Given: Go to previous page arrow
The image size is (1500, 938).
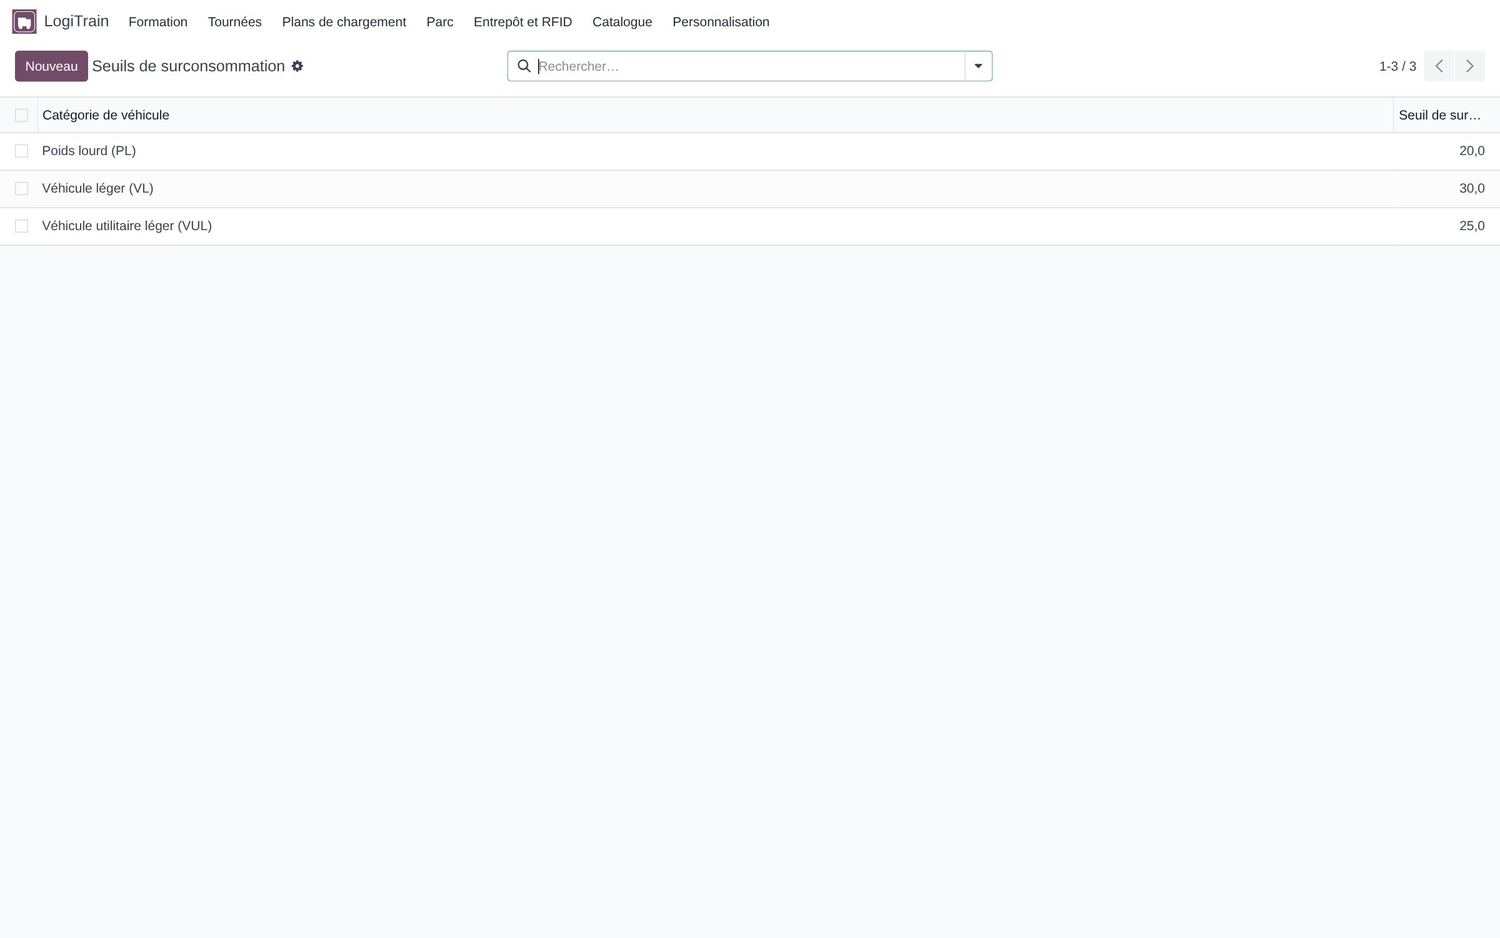Looking at the screenshot, I should pyautogui.click(x=1439, y=66).
